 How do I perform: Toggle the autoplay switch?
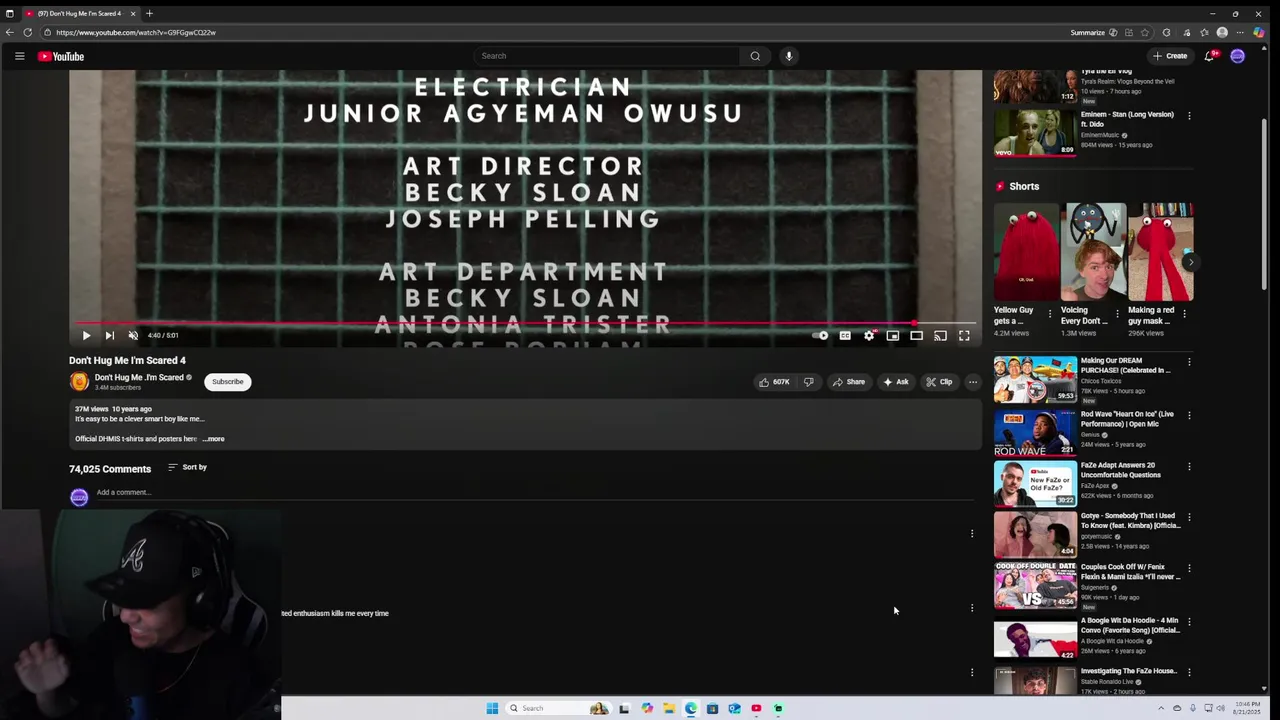tap(820, 336)
